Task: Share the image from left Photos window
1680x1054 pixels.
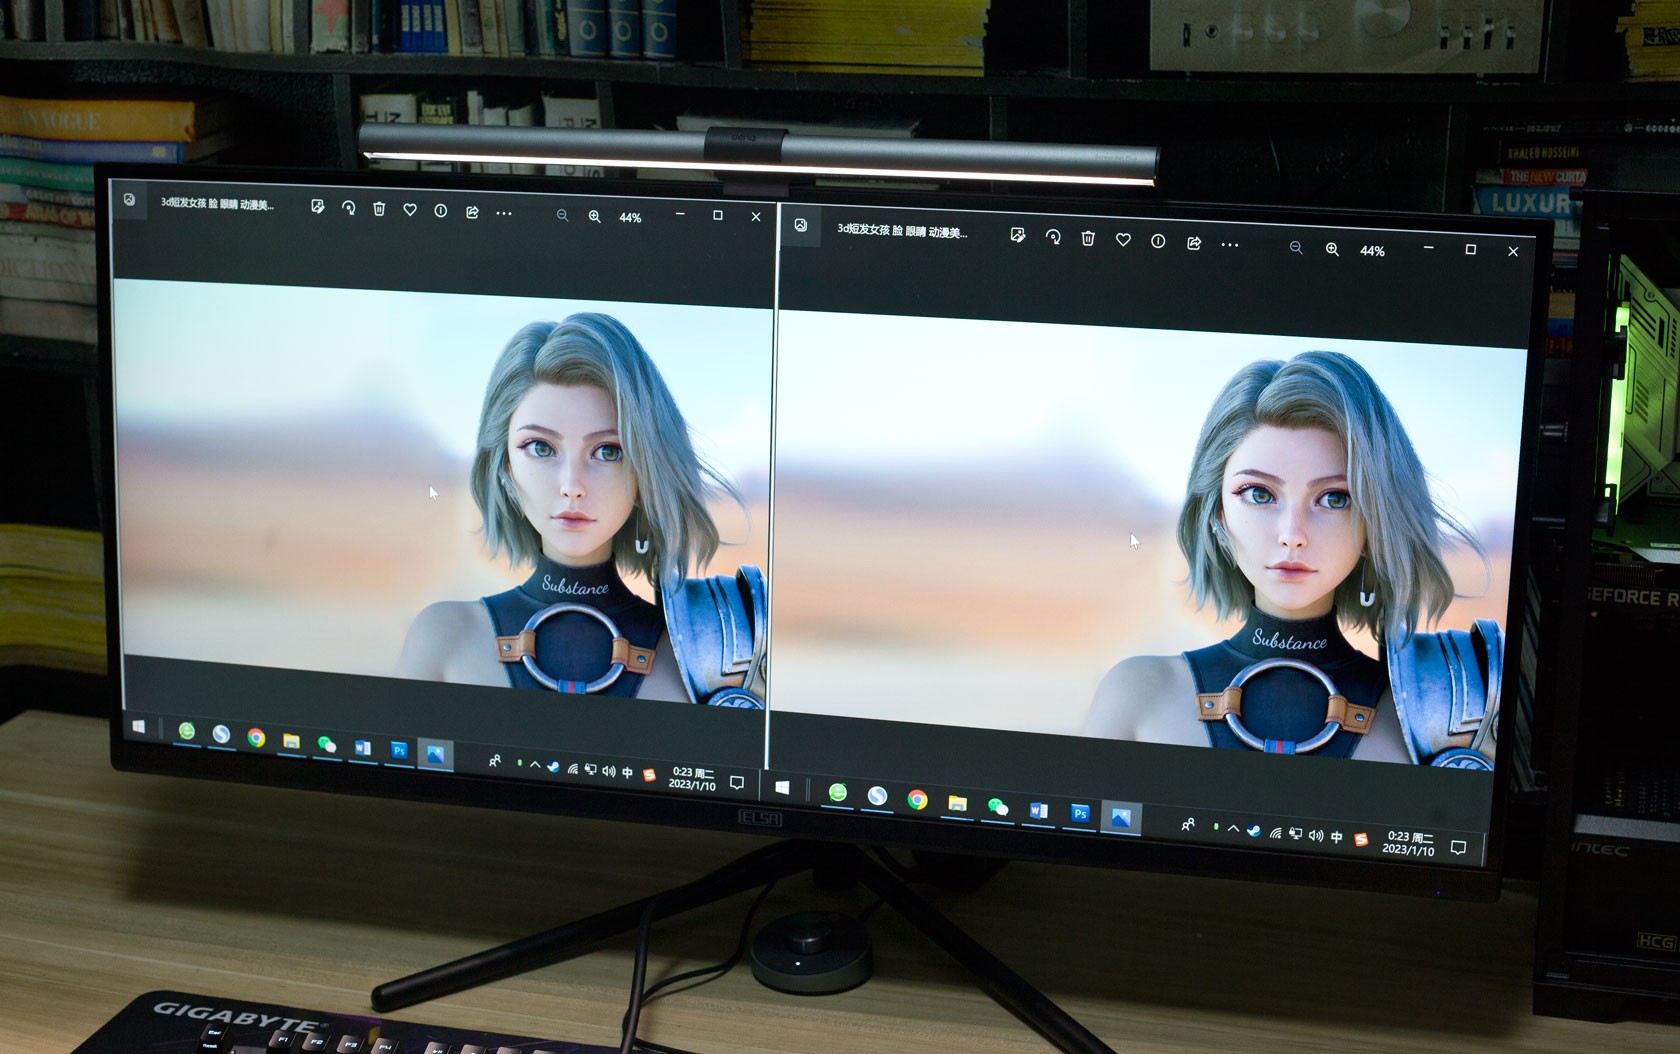Action: (472, 212)
